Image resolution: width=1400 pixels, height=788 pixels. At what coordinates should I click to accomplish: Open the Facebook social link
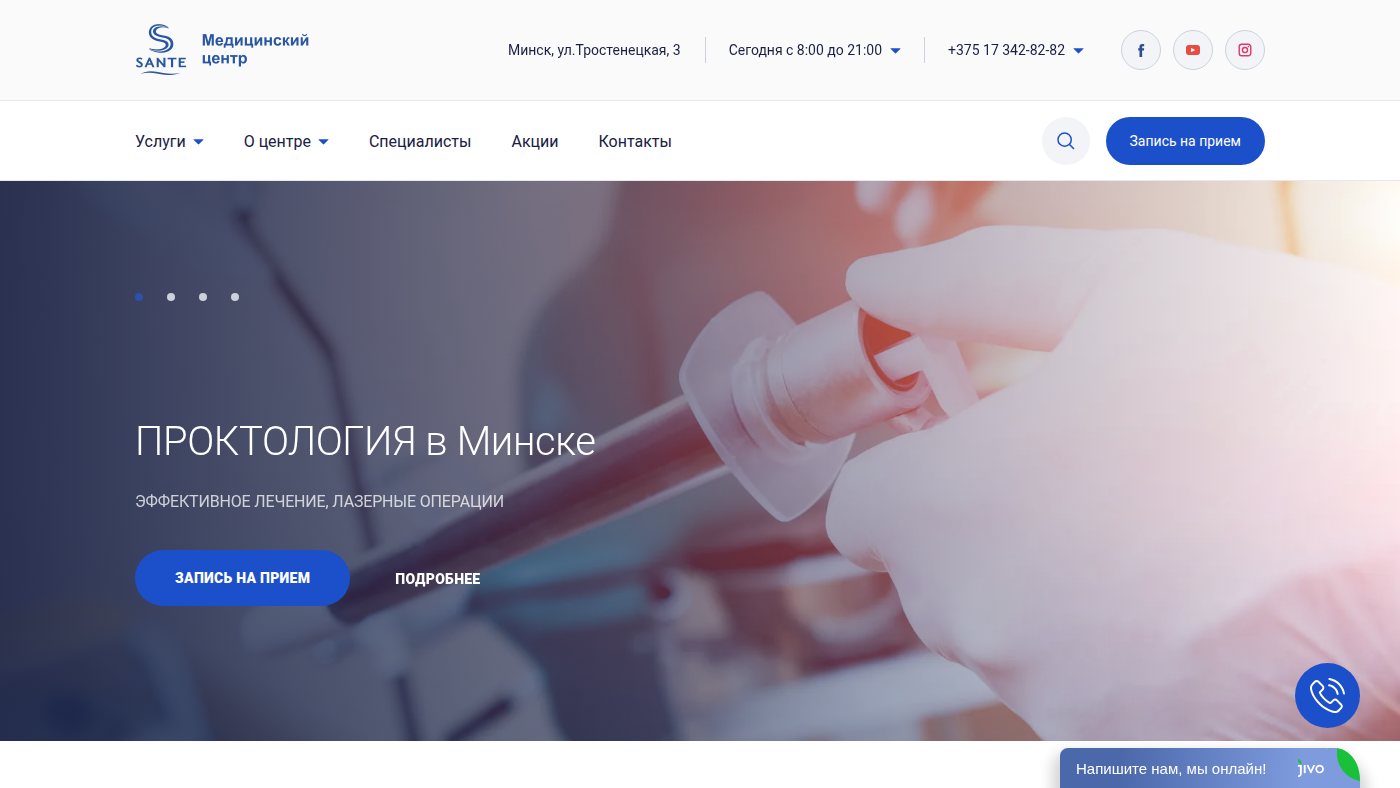click(1141, 50)
